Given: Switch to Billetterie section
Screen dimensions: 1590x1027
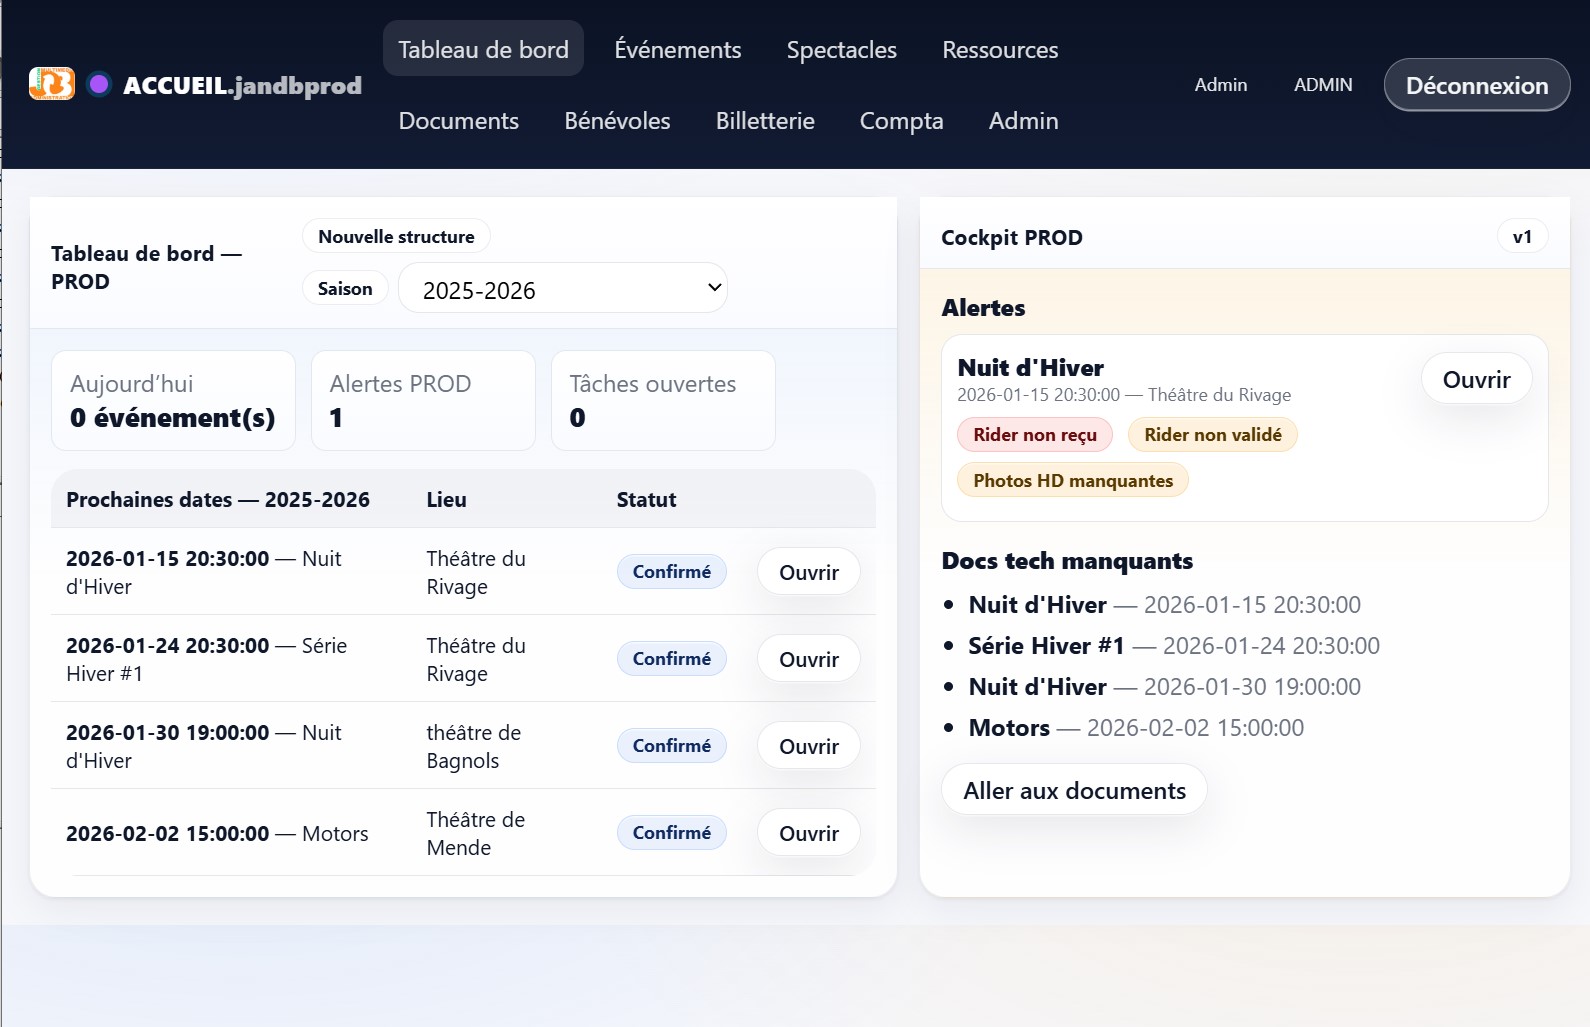Looking at the screenshot, I should (x=765, y=121).
